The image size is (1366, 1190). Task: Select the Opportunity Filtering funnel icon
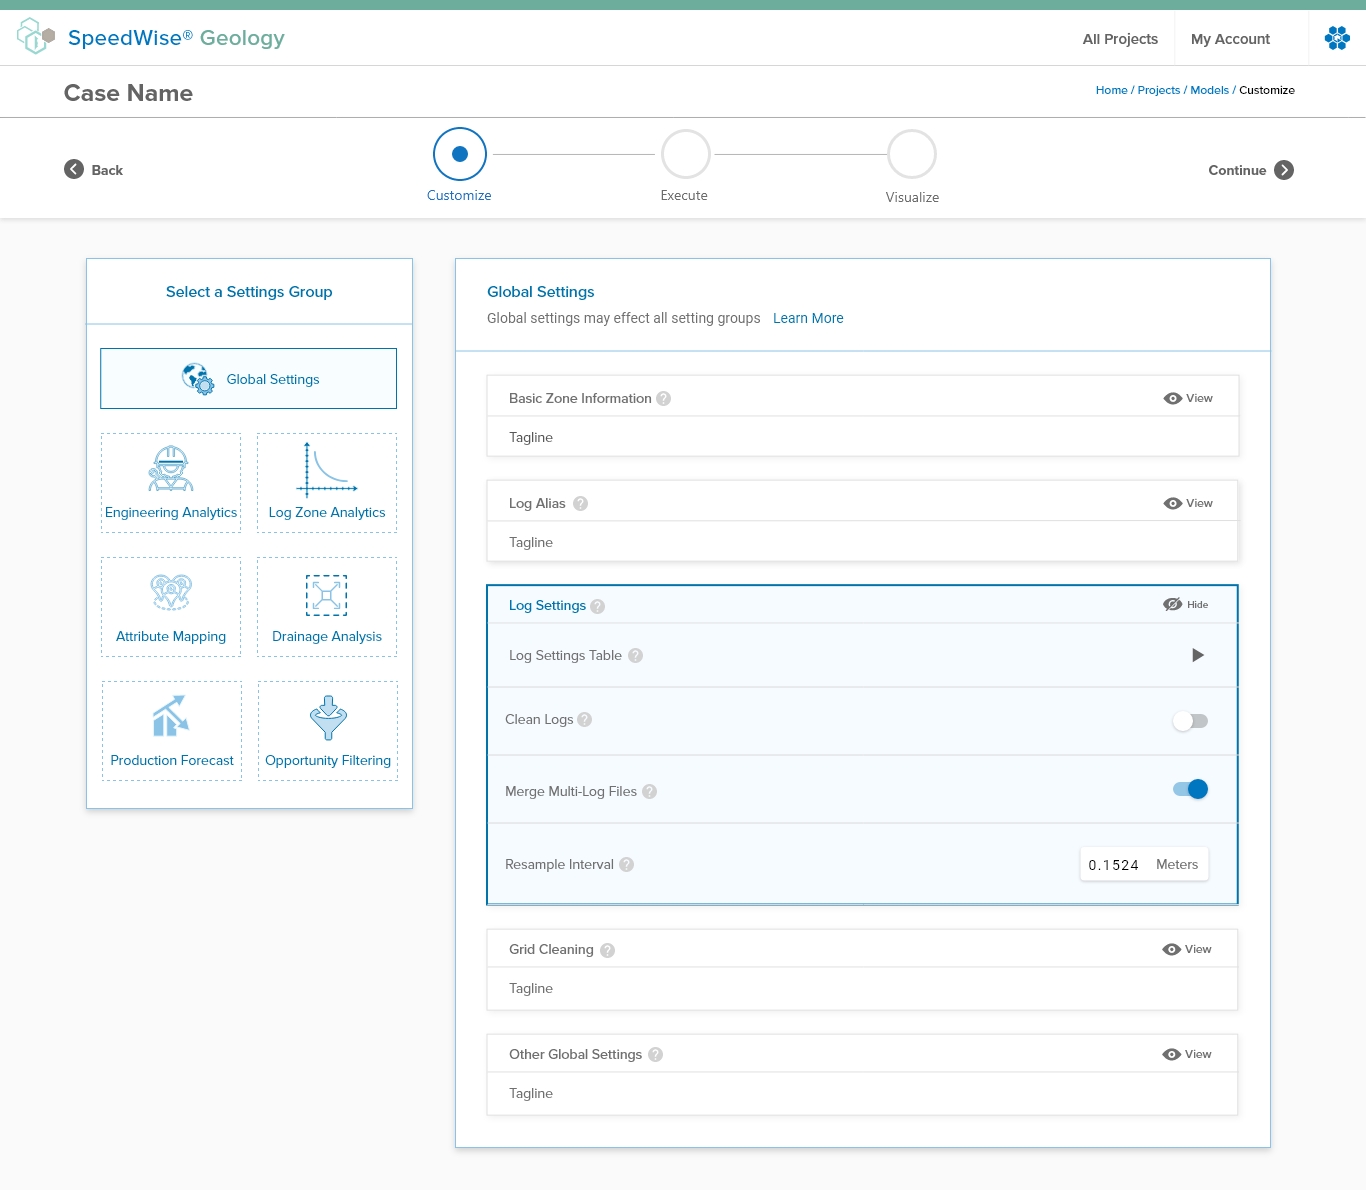[328, 717]
